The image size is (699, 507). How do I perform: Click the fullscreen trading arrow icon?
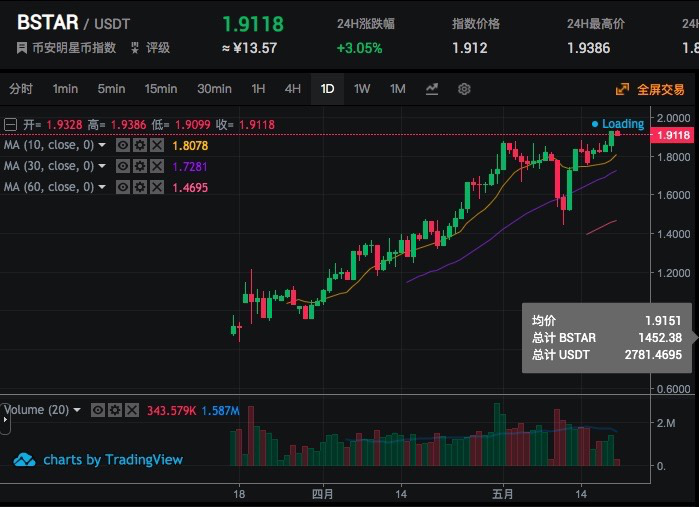pos(622,89)
